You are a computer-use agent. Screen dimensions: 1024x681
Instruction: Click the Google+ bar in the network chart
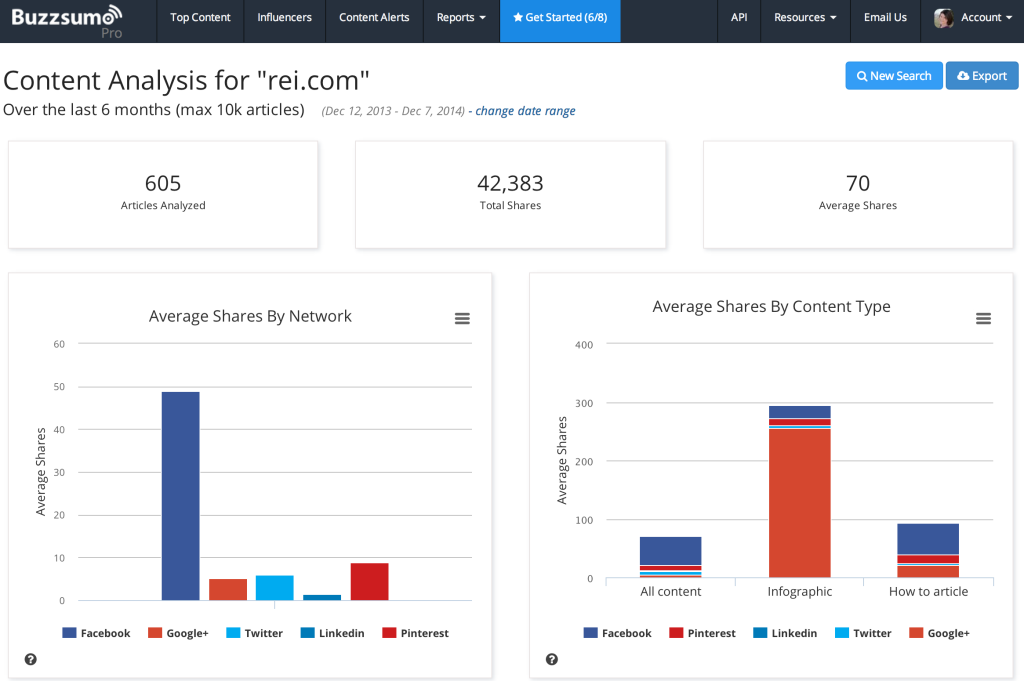point(228,590)
